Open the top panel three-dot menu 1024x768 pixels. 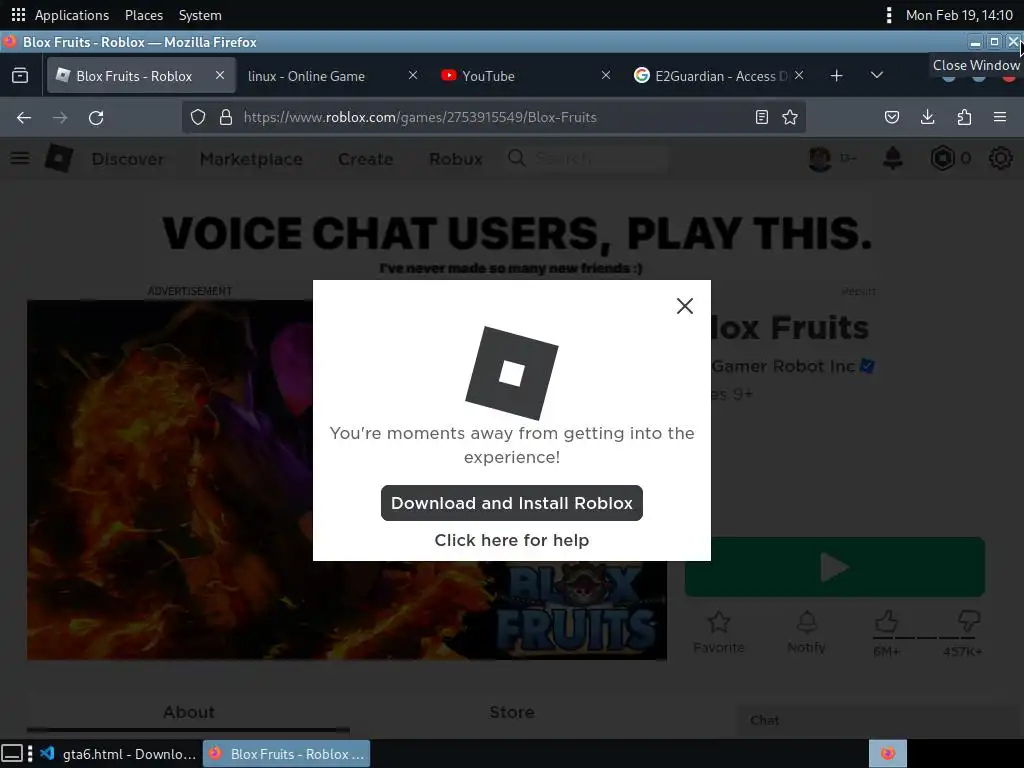coord(888,15)
